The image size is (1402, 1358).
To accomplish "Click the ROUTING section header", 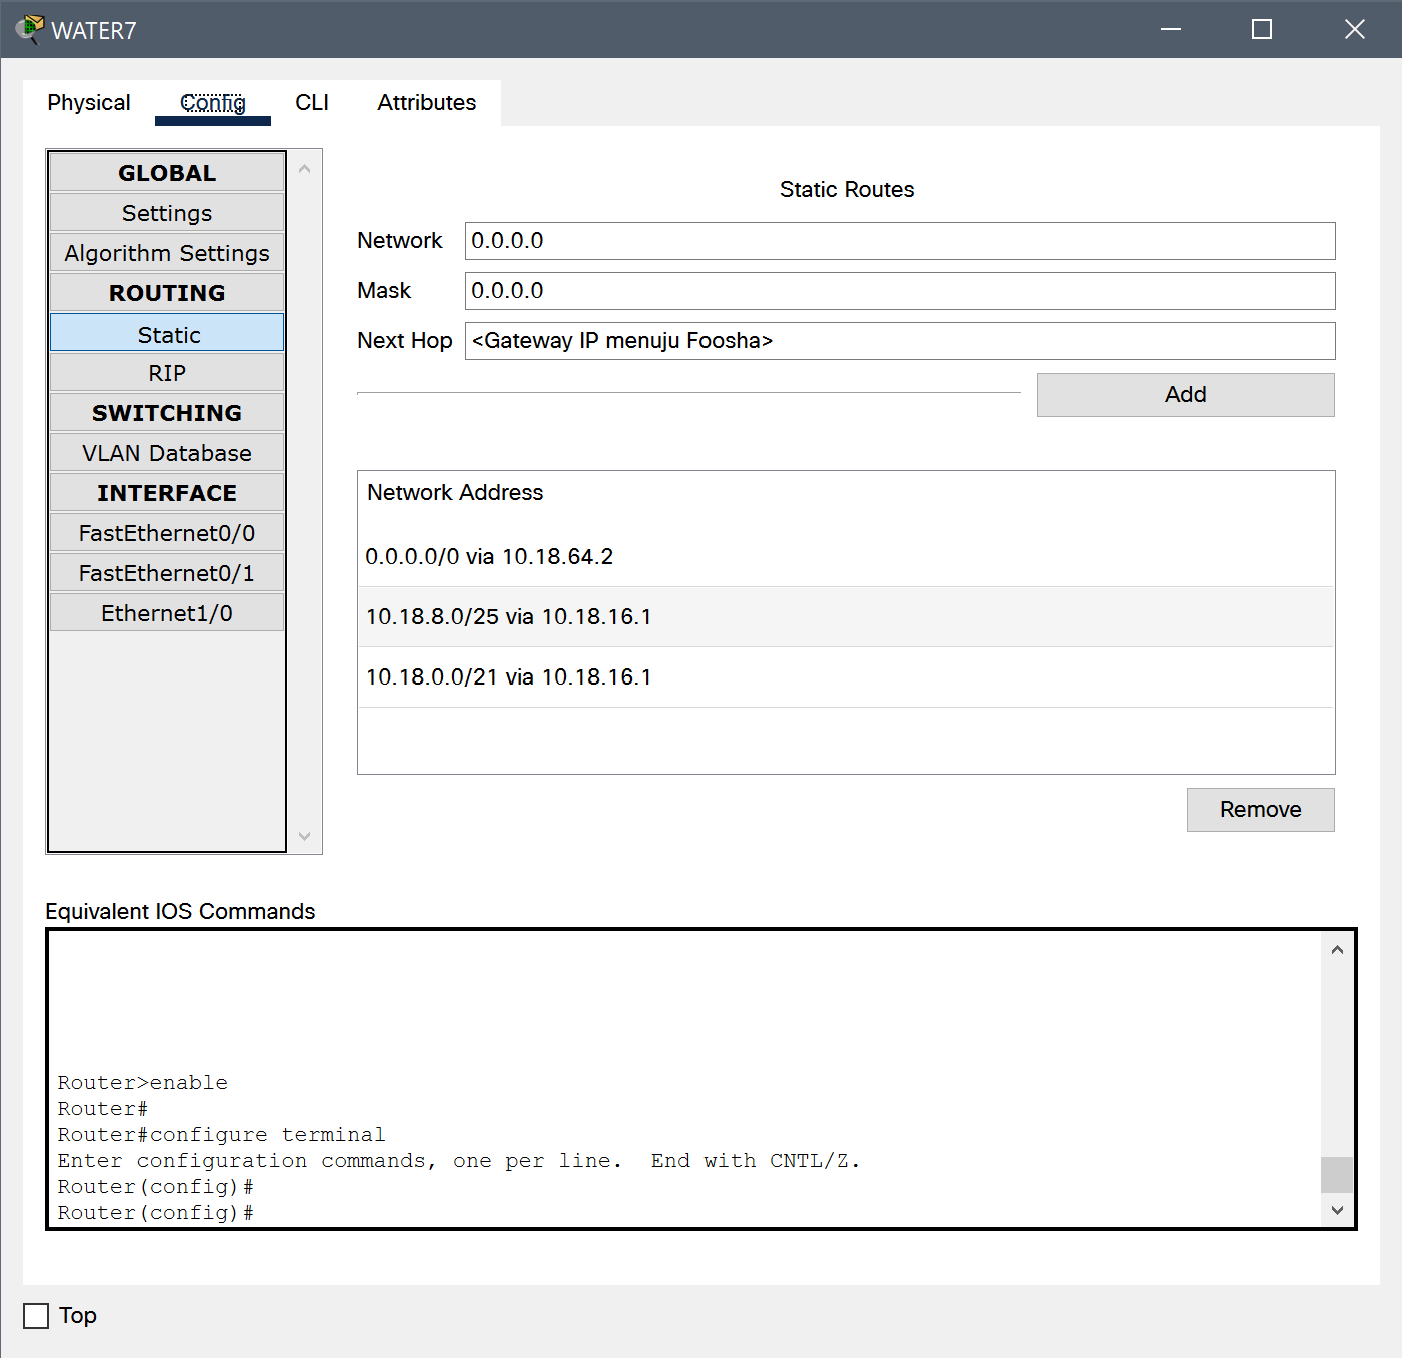I will (x=167, y=293).
